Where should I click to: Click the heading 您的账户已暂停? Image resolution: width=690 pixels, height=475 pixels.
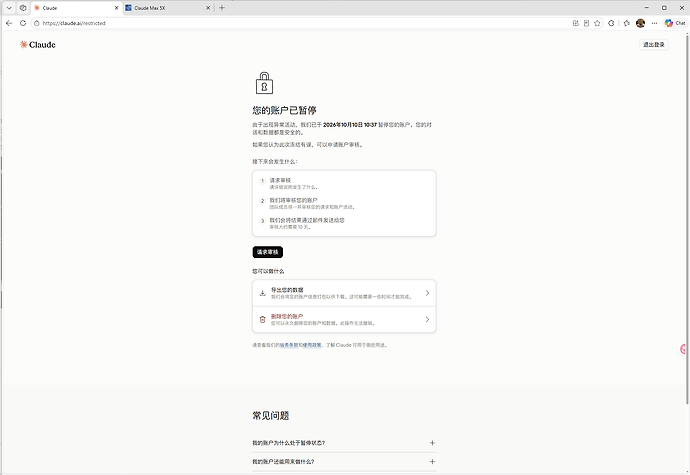(284, 110)
